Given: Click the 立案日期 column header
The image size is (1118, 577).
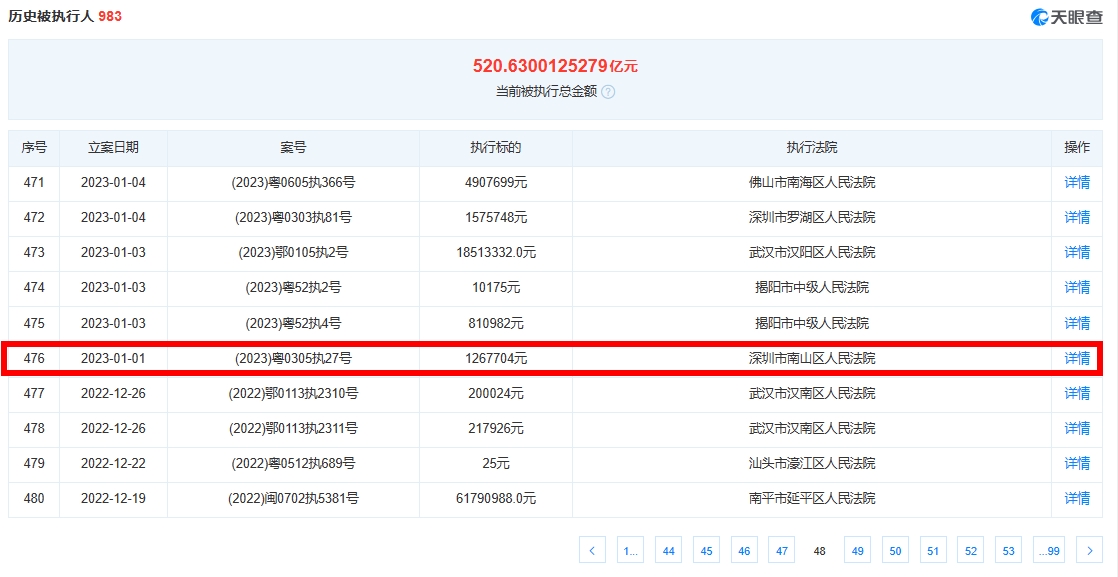Looking at the screenshot, I should (113, 147).
